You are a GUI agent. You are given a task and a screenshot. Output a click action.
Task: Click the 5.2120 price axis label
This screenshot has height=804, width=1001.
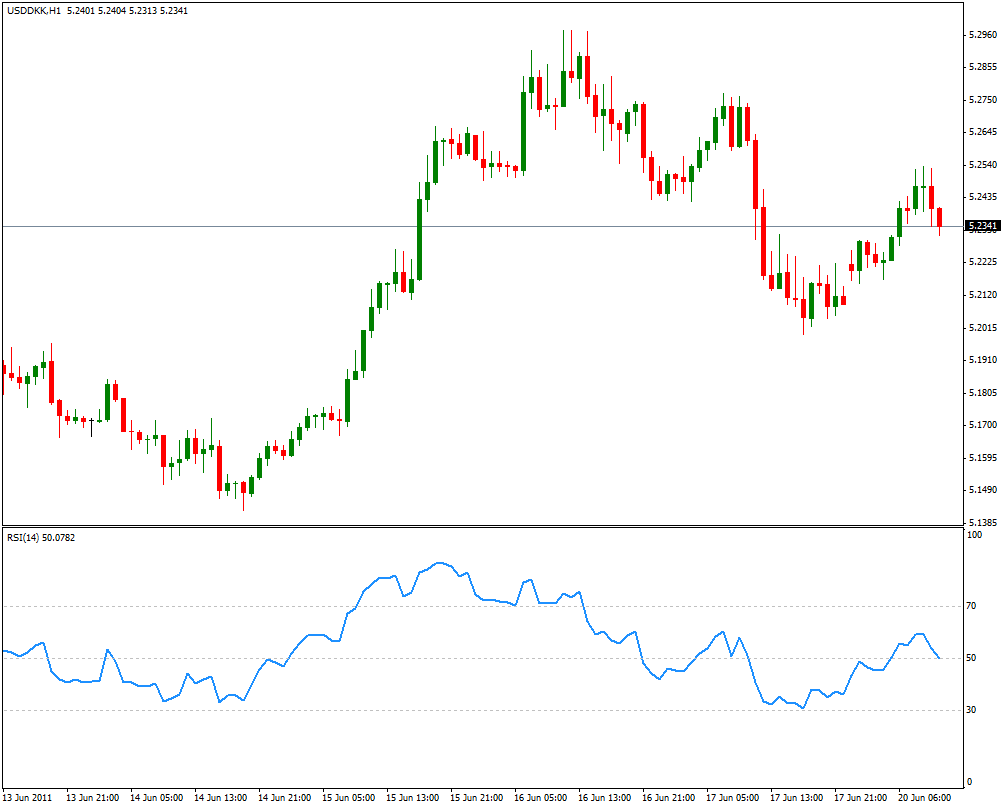coord(982,295)
